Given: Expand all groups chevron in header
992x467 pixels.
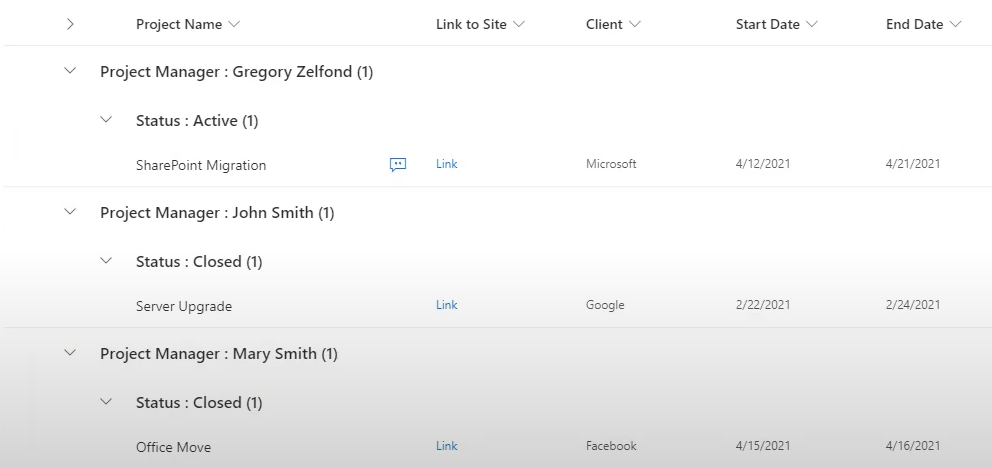Looking at the screenshot, I should point(70,24).
